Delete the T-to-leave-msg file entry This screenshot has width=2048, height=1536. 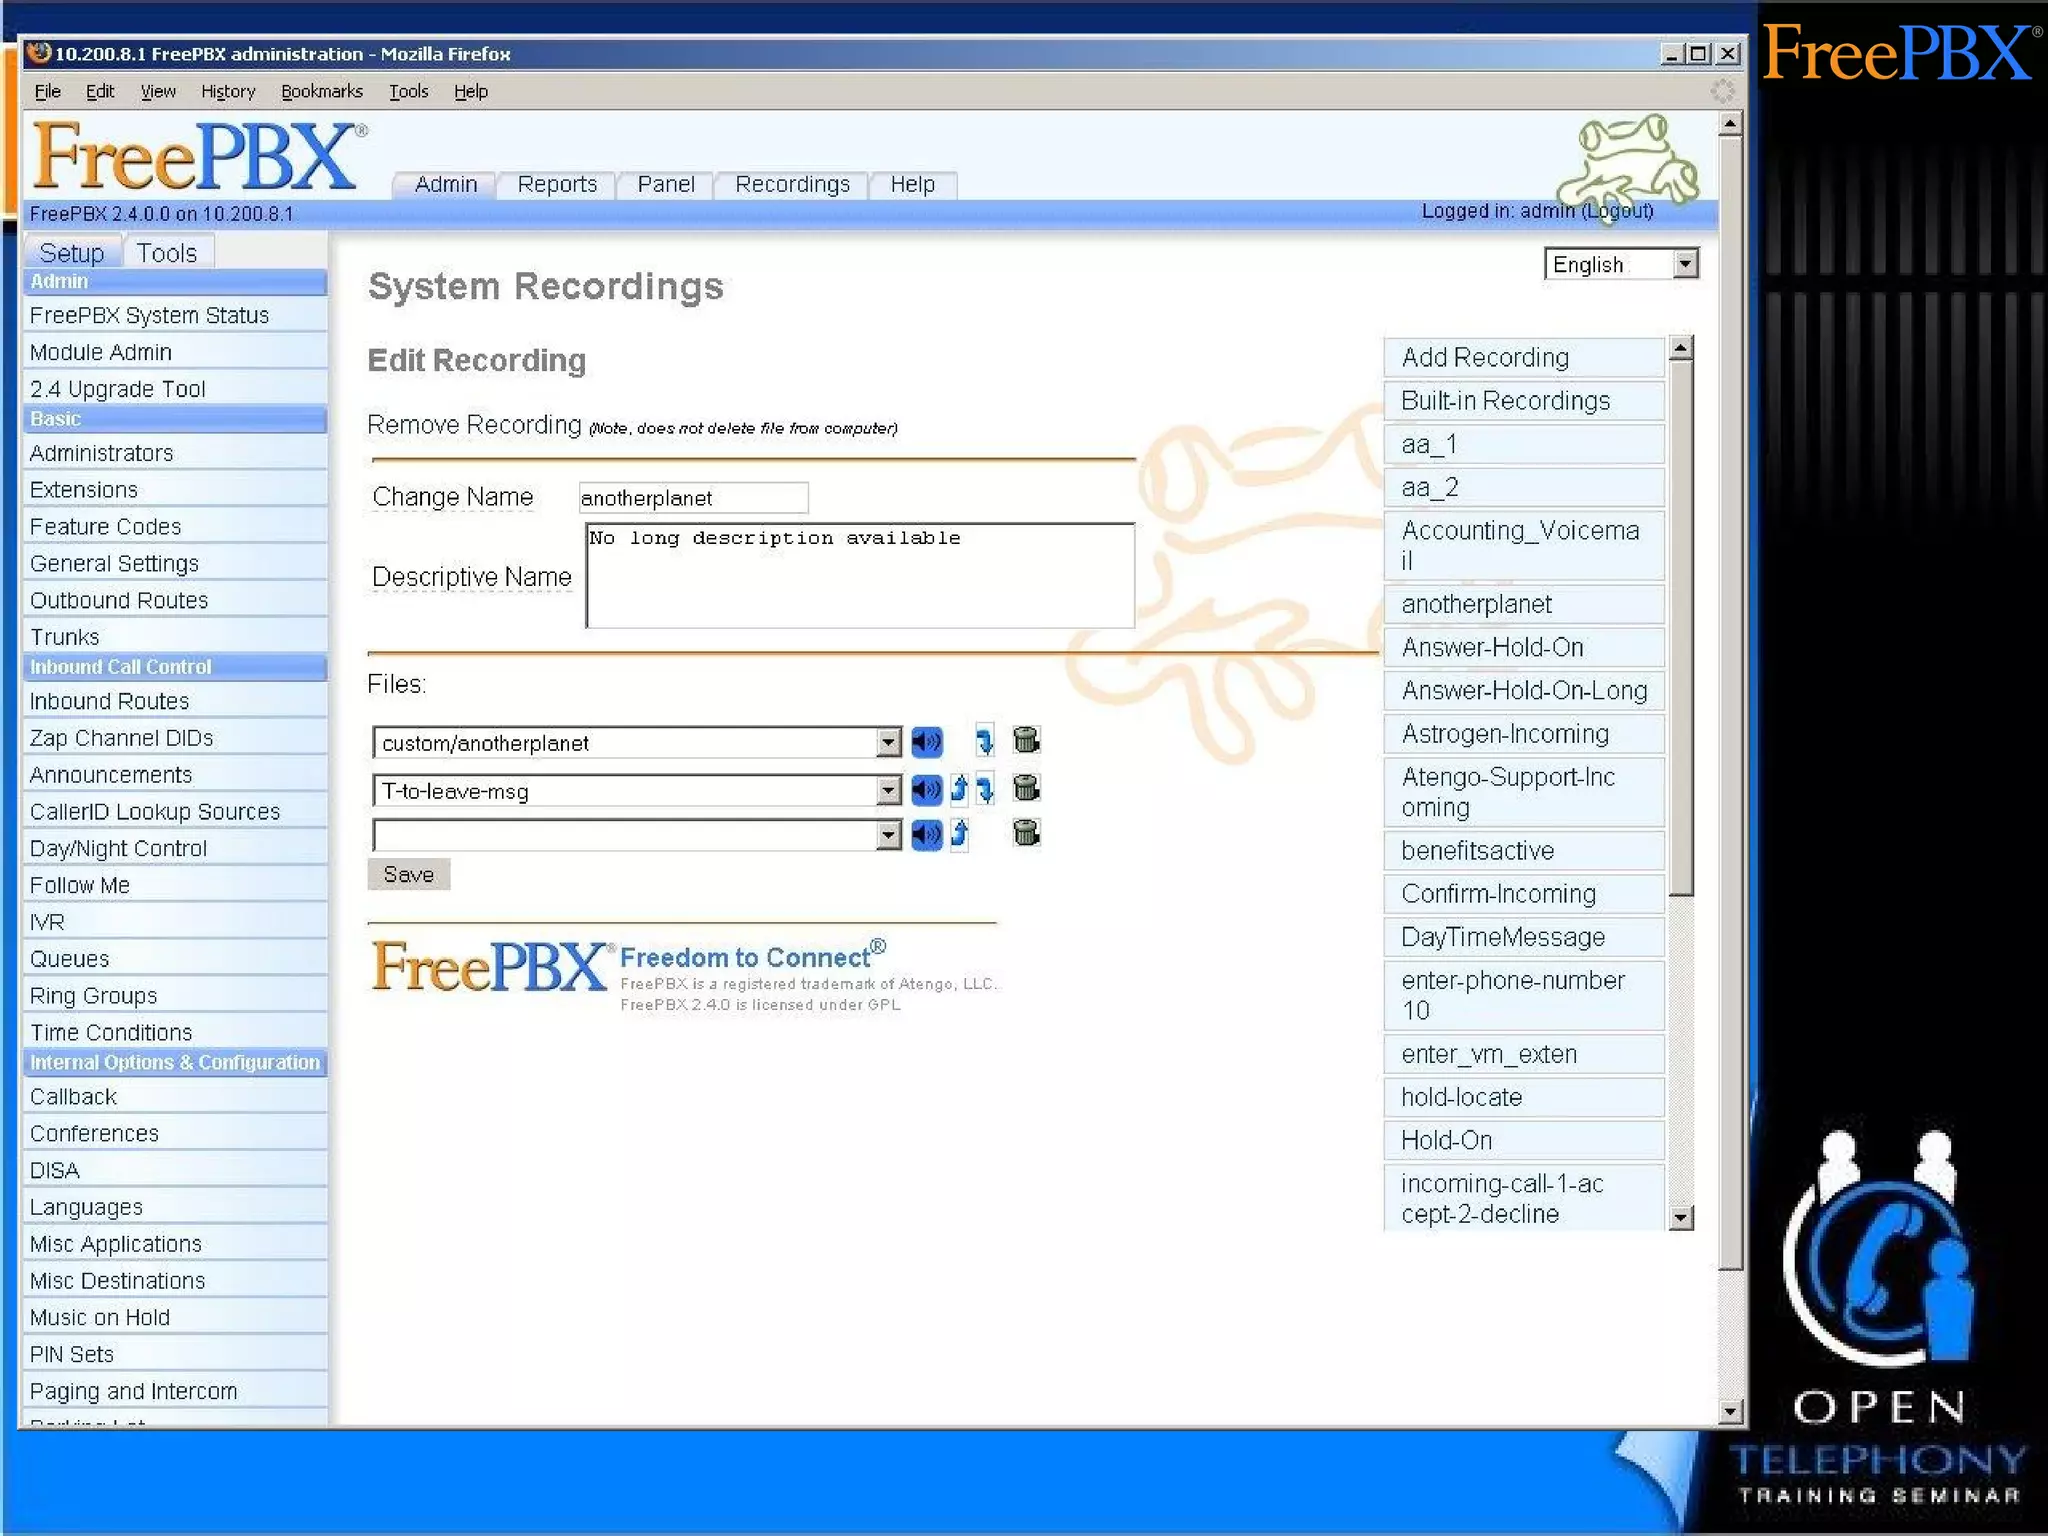pyautogui.click(x=1025, y=788)
